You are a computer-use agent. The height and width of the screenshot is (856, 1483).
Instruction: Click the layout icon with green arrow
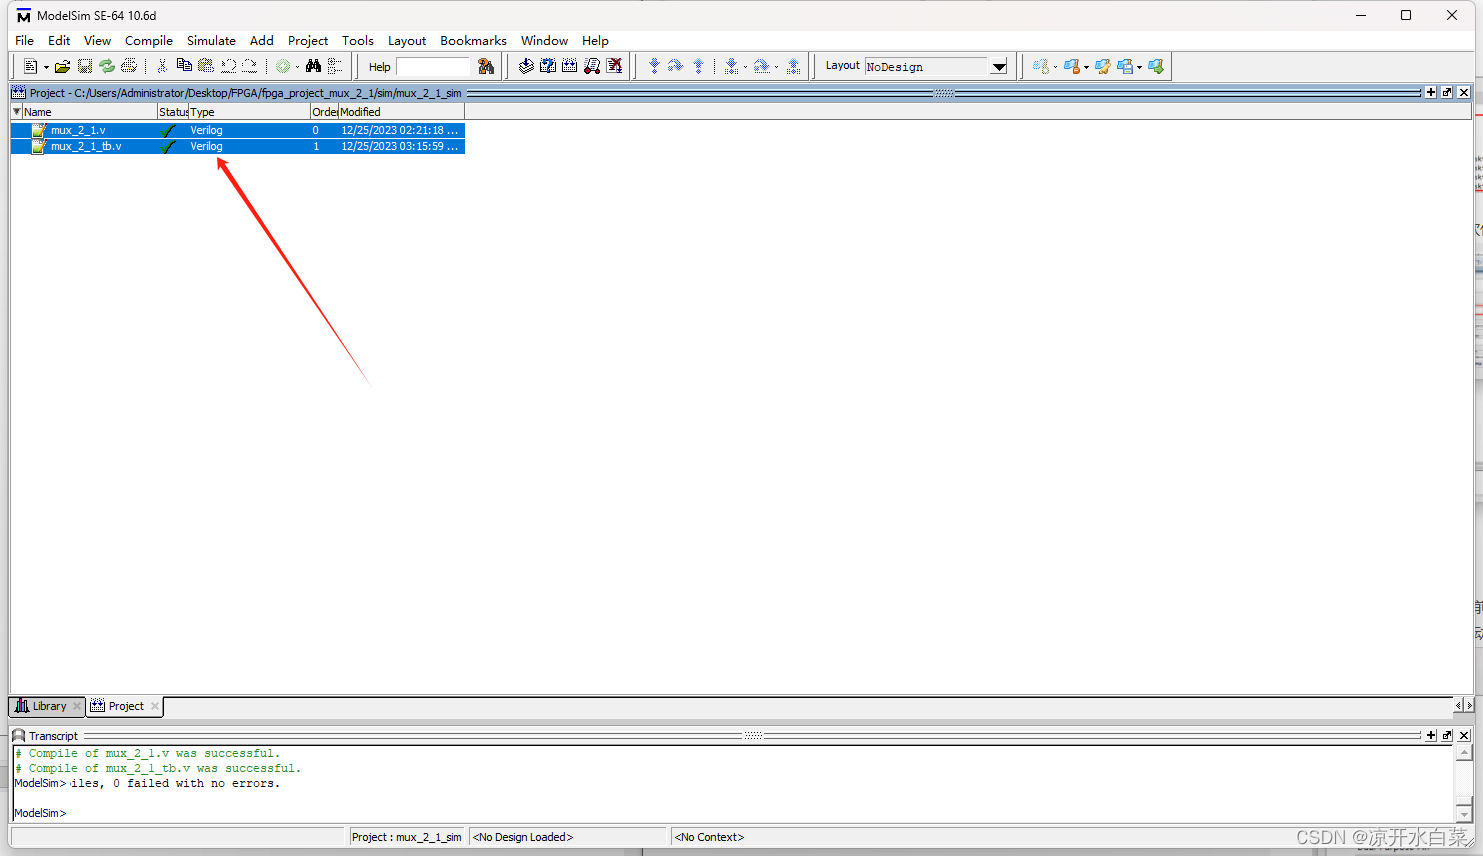point(1156,67)
